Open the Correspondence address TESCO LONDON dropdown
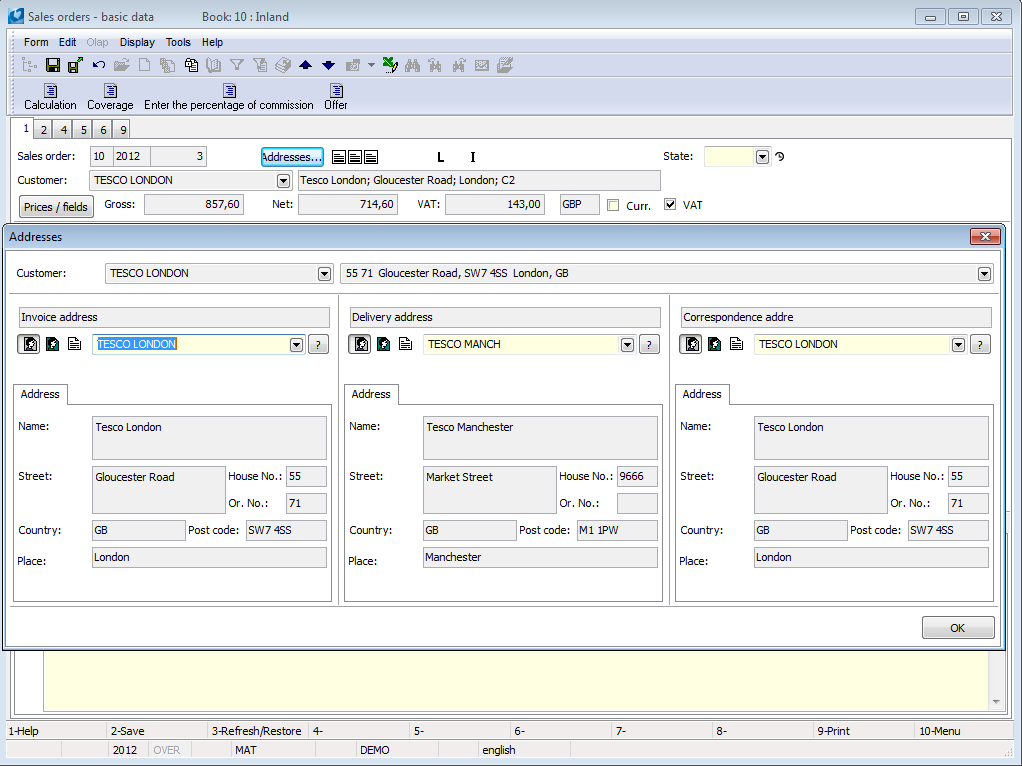 (958, 345)
